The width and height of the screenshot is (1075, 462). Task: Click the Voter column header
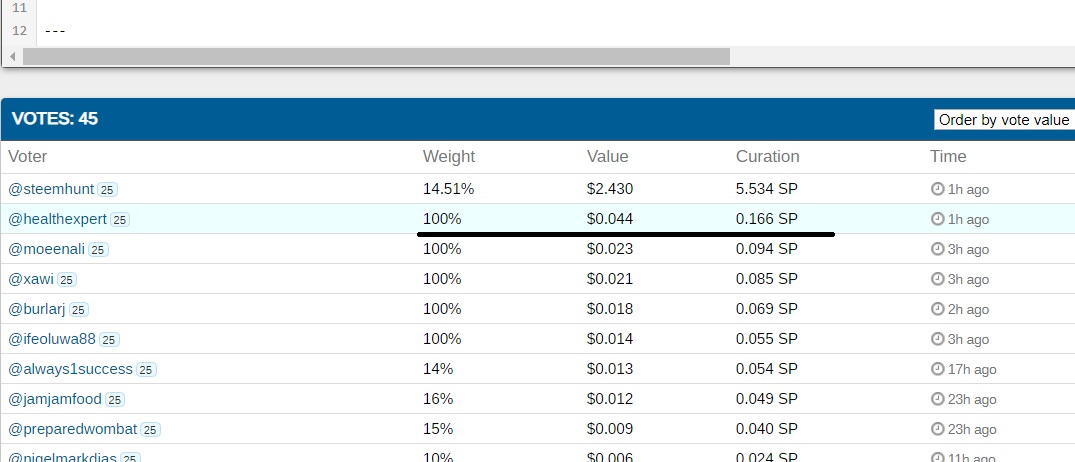coord(27,156)
